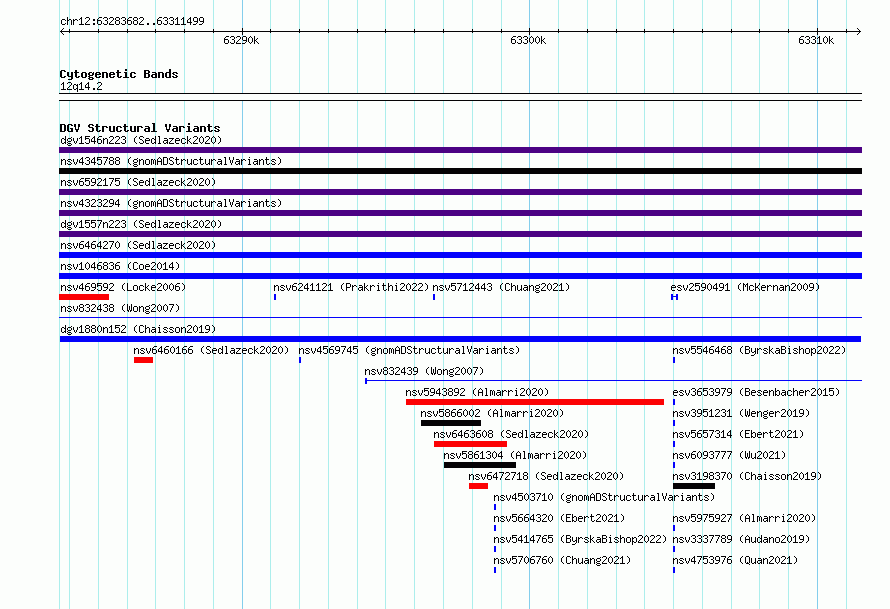Image resolution: width=890 pixels, height=609 pixels.
Task: Click nsv5975927 (Almarri2020) label
Action: [x=744, y=518]
